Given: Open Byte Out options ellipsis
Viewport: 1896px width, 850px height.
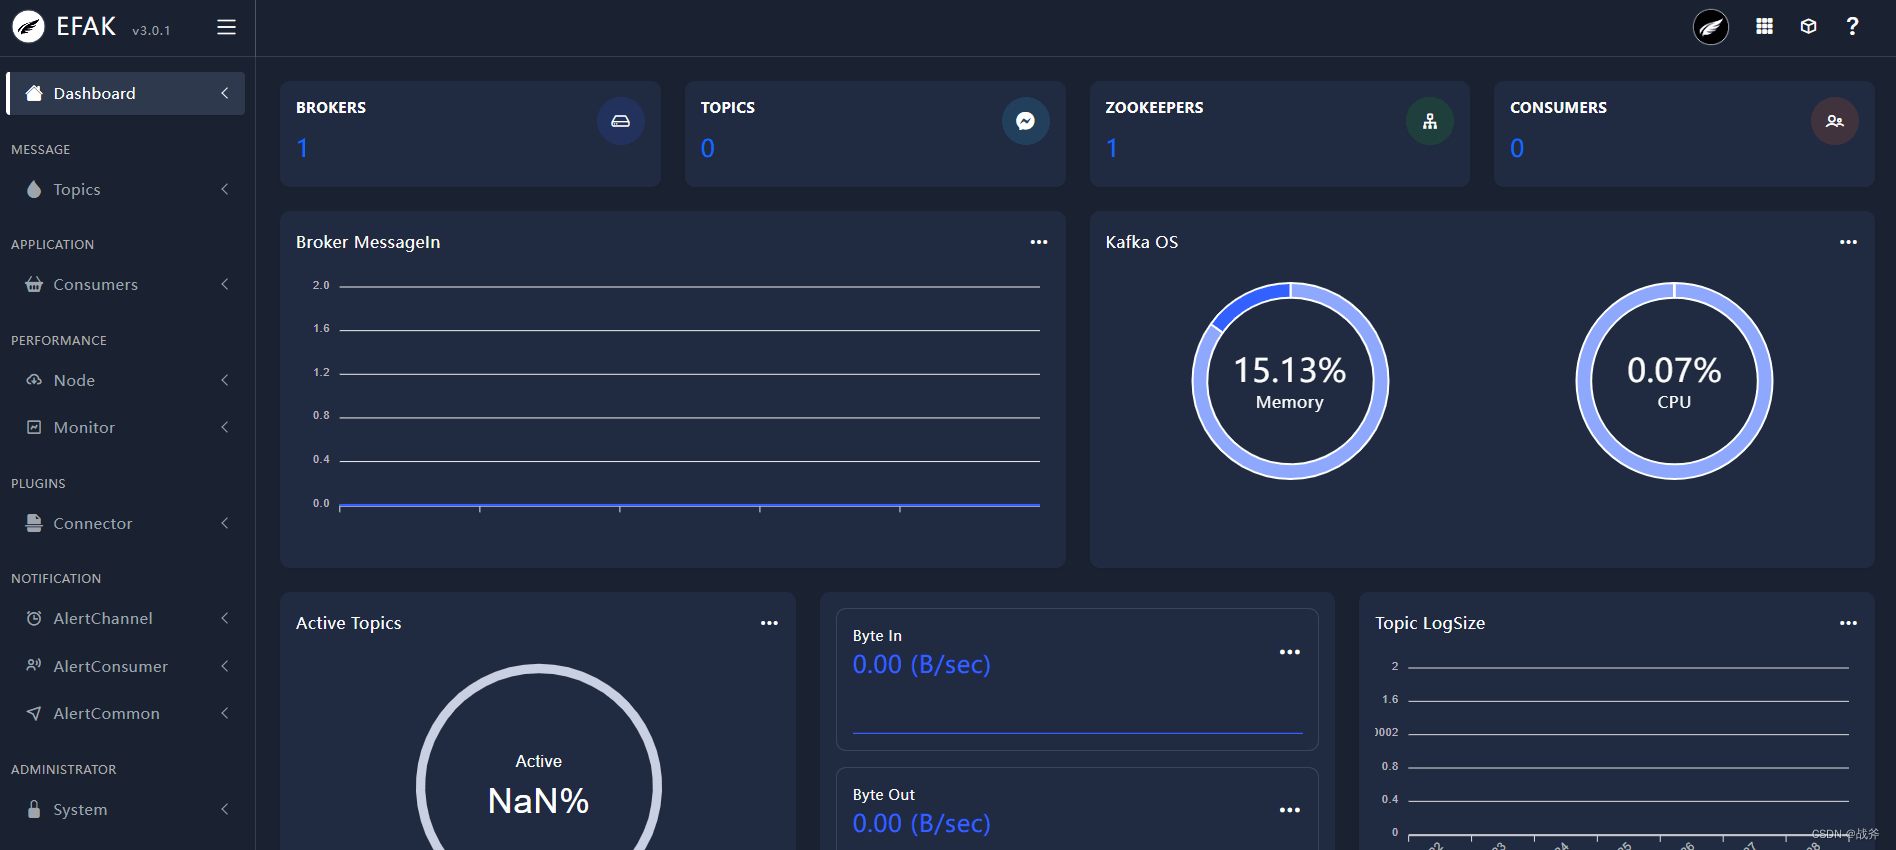Looking at the screenshot, I should pos(1290,810).
